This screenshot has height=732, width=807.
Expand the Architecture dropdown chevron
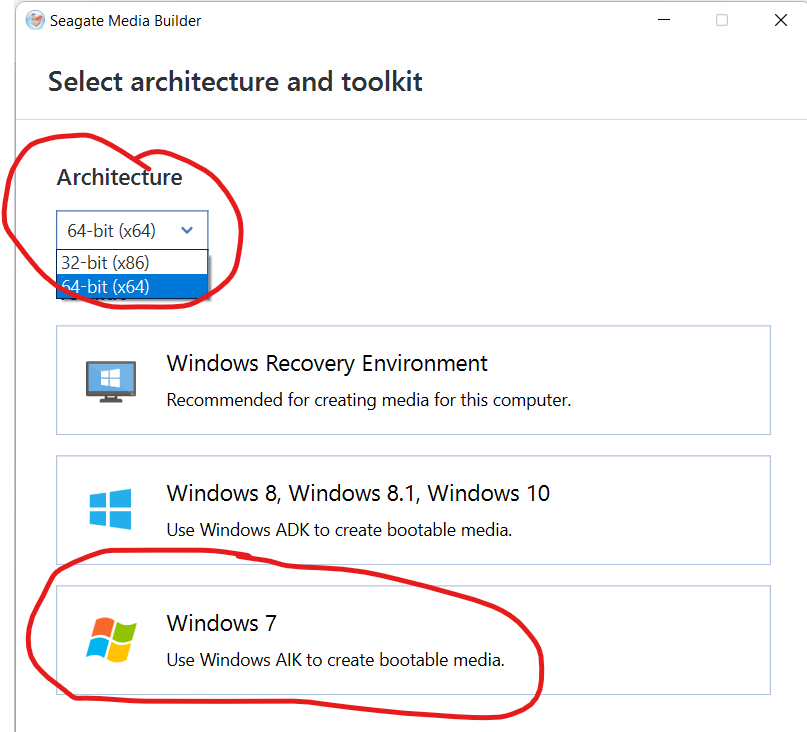pyautogui.click(x=187, y=230)
